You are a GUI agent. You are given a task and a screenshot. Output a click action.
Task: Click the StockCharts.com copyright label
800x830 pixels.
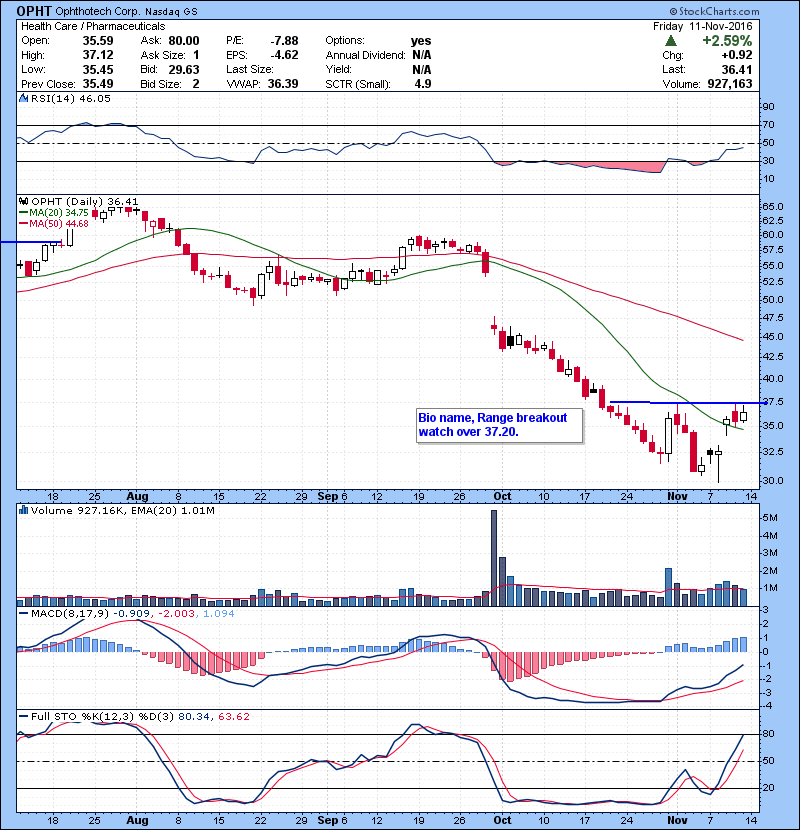click(x=714, y=11)
